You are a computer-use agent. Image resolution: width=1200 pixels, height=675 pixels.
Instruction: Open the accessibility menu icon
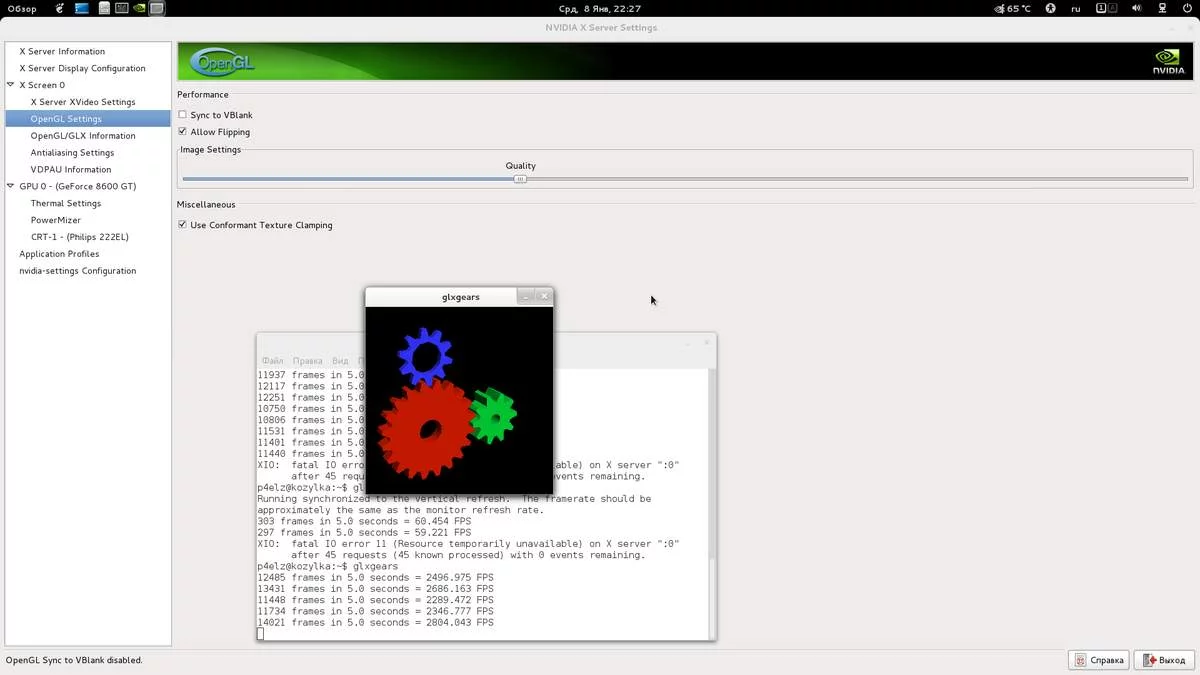(x=1051, y=8)
